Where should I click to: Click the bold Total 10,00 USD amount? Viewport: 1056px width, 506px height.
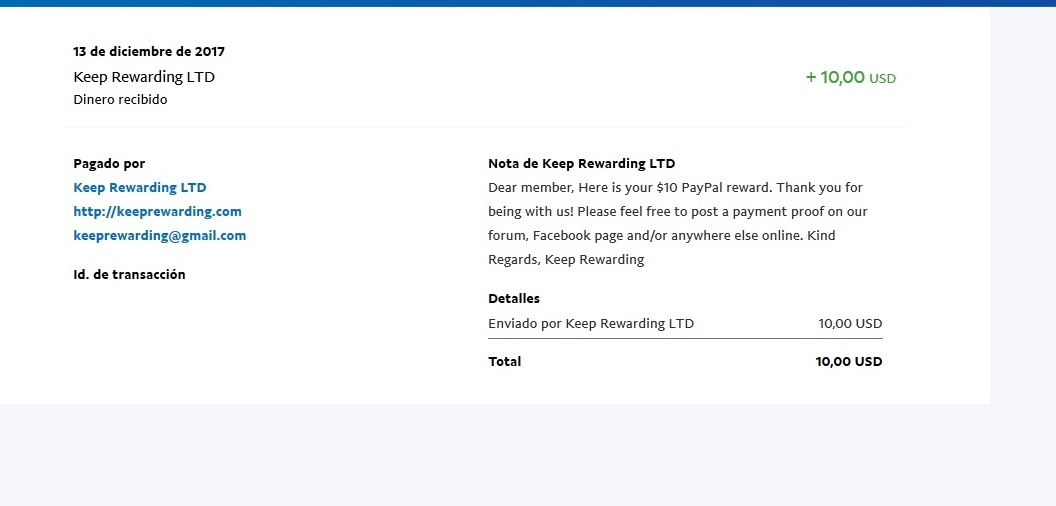tap(849, 362)
